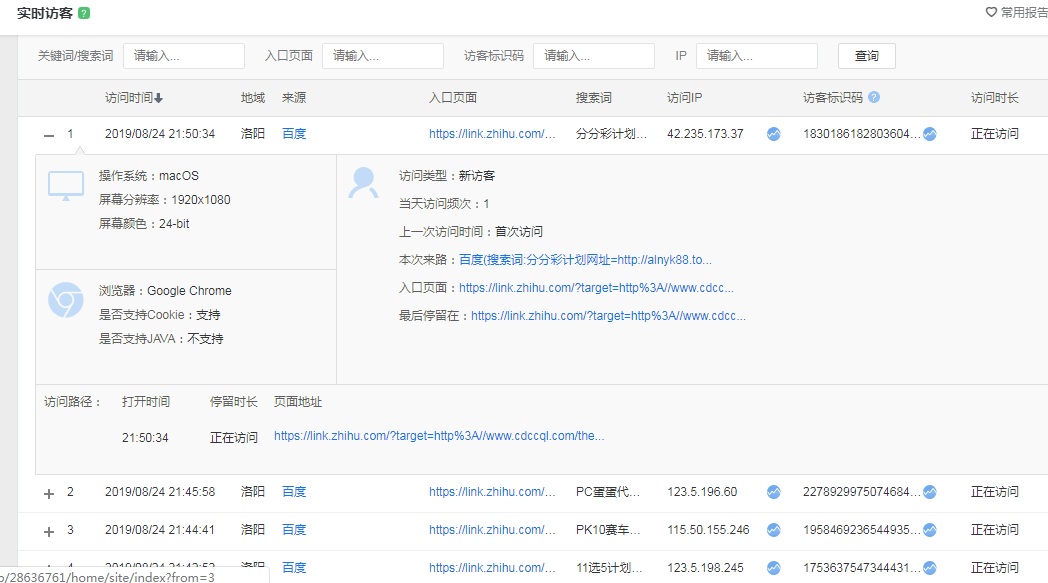Open 百度 source link in row 3
1048x583 pixels.
click(x=294, y=530)
